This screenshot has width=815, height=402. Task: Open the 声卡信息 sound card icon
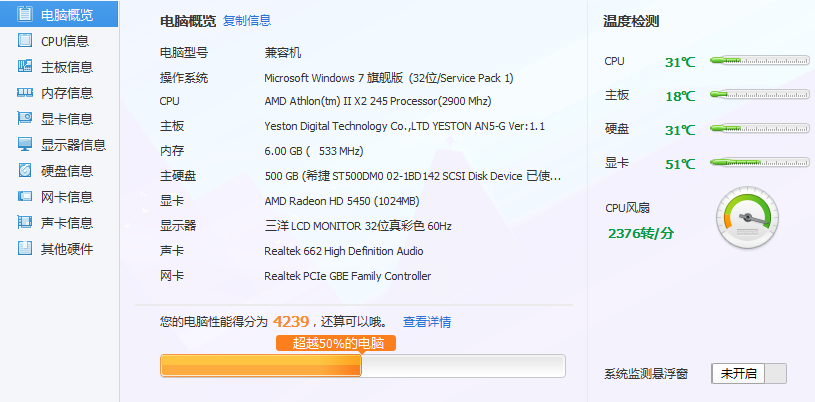coord(24,223)
